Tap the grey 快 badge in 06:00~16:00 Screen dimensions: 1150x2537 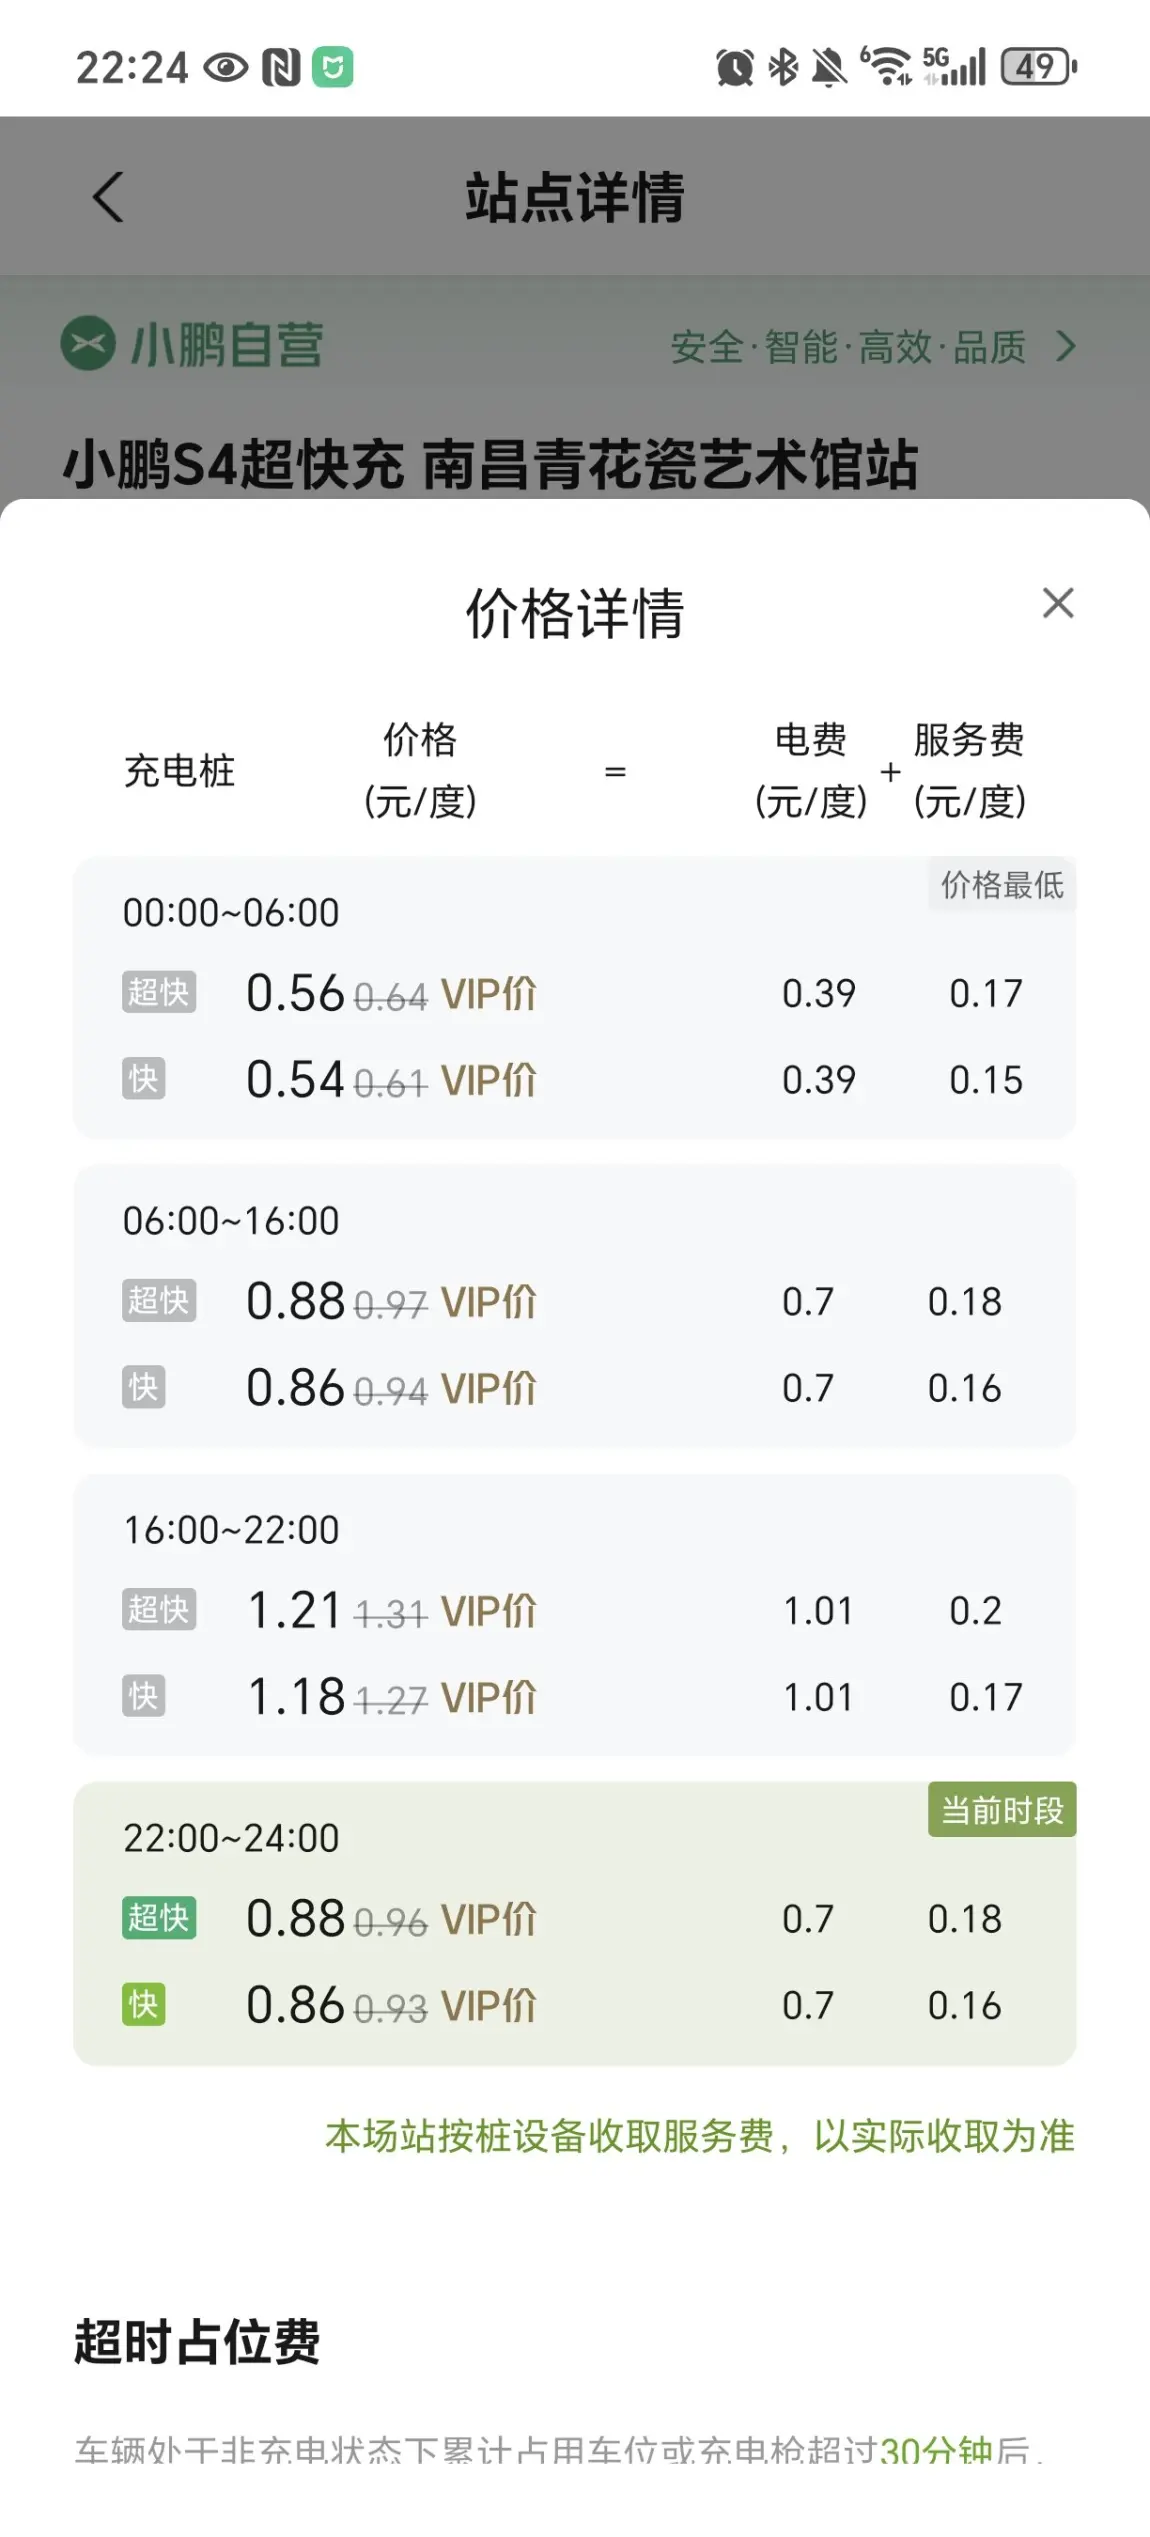(143, 1387)
